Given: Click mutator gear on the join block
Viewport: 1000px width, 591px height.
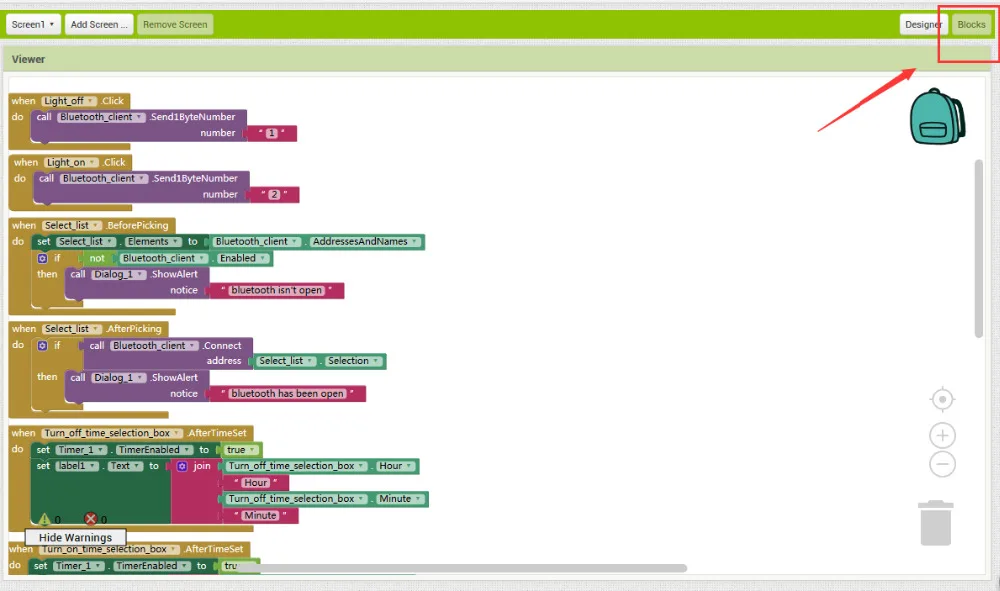Looking at the screenshot, I should pos(182,466).
